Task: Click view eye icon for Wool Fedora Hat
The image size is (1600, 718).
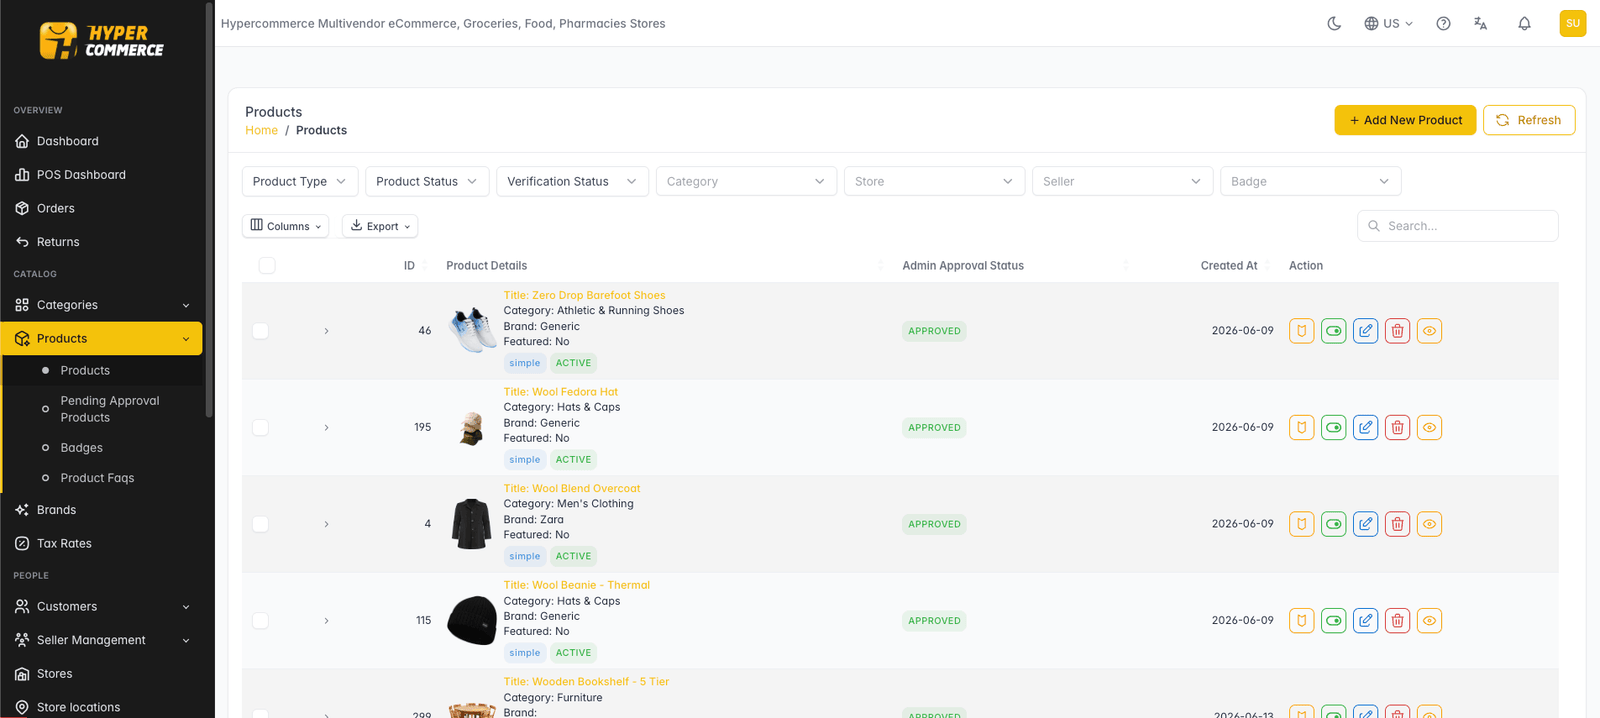Action: pyautogui.click(x=1430, y=428)
